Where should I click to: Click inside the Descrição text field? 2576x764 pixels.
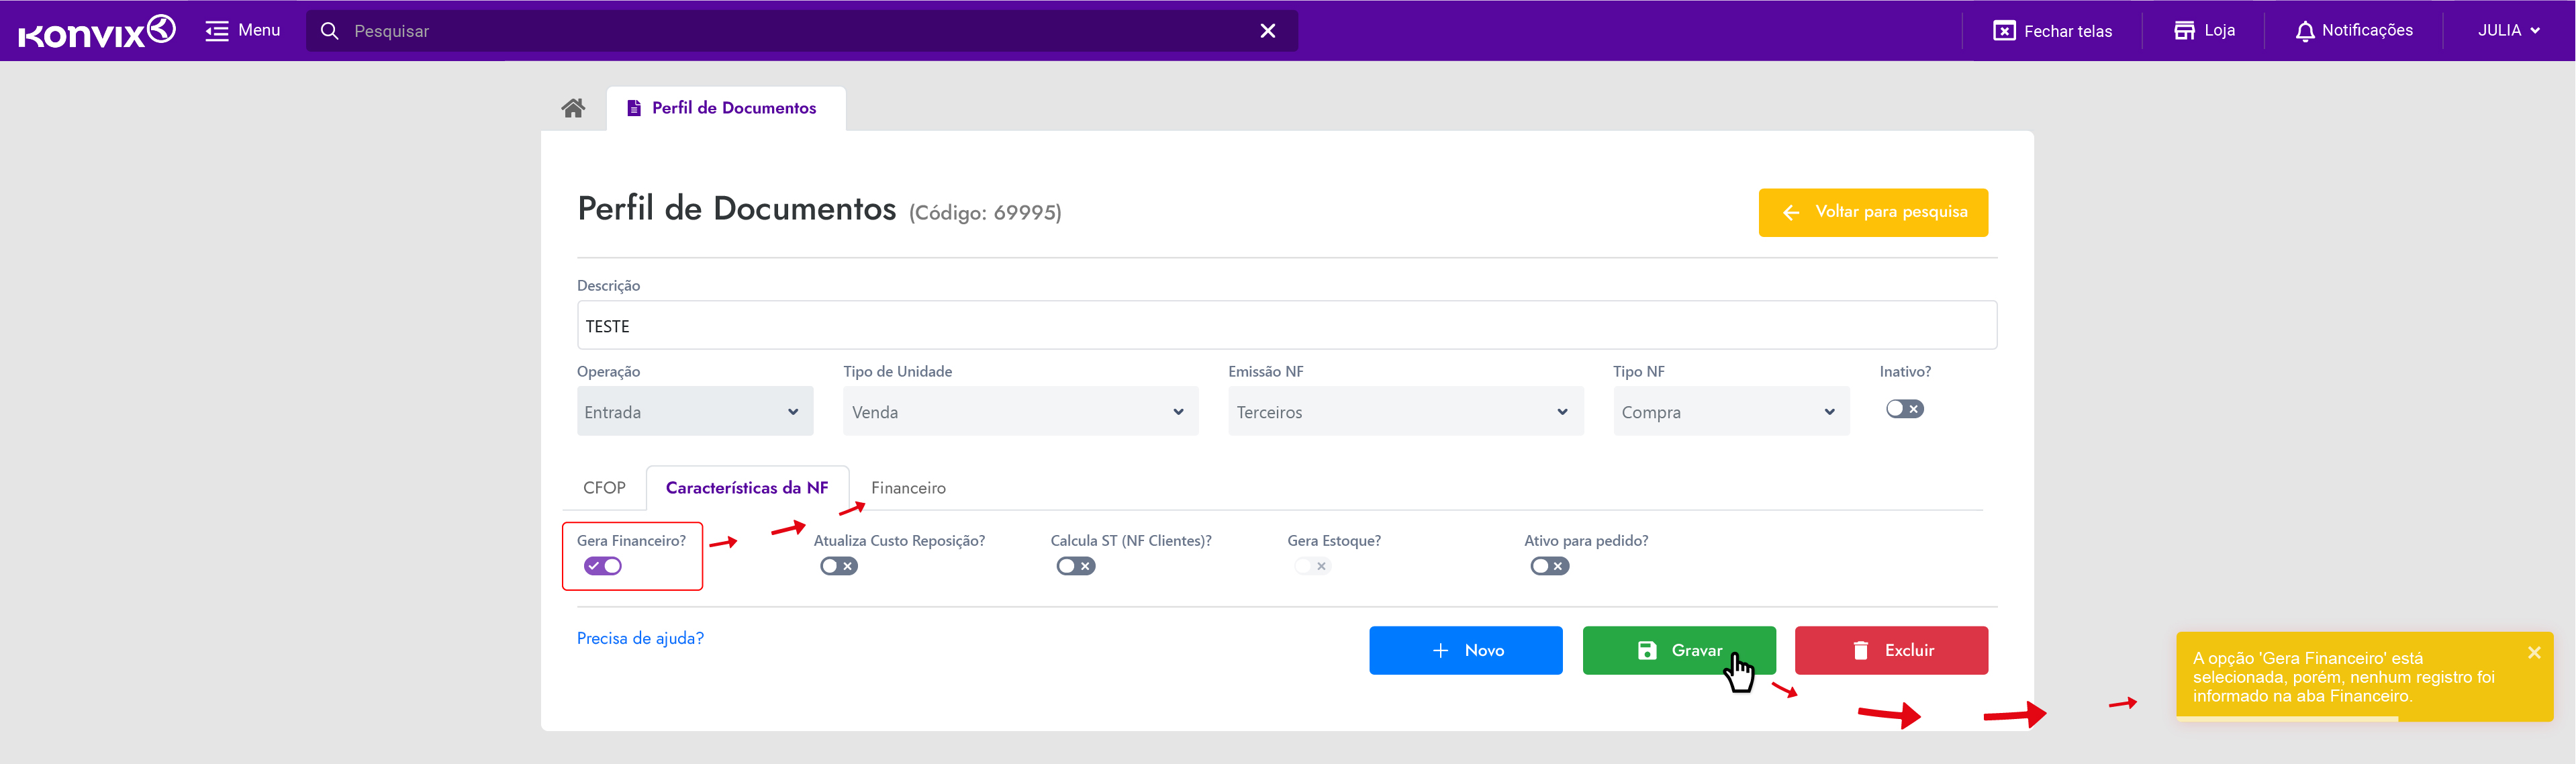[x=1286, y=326]
